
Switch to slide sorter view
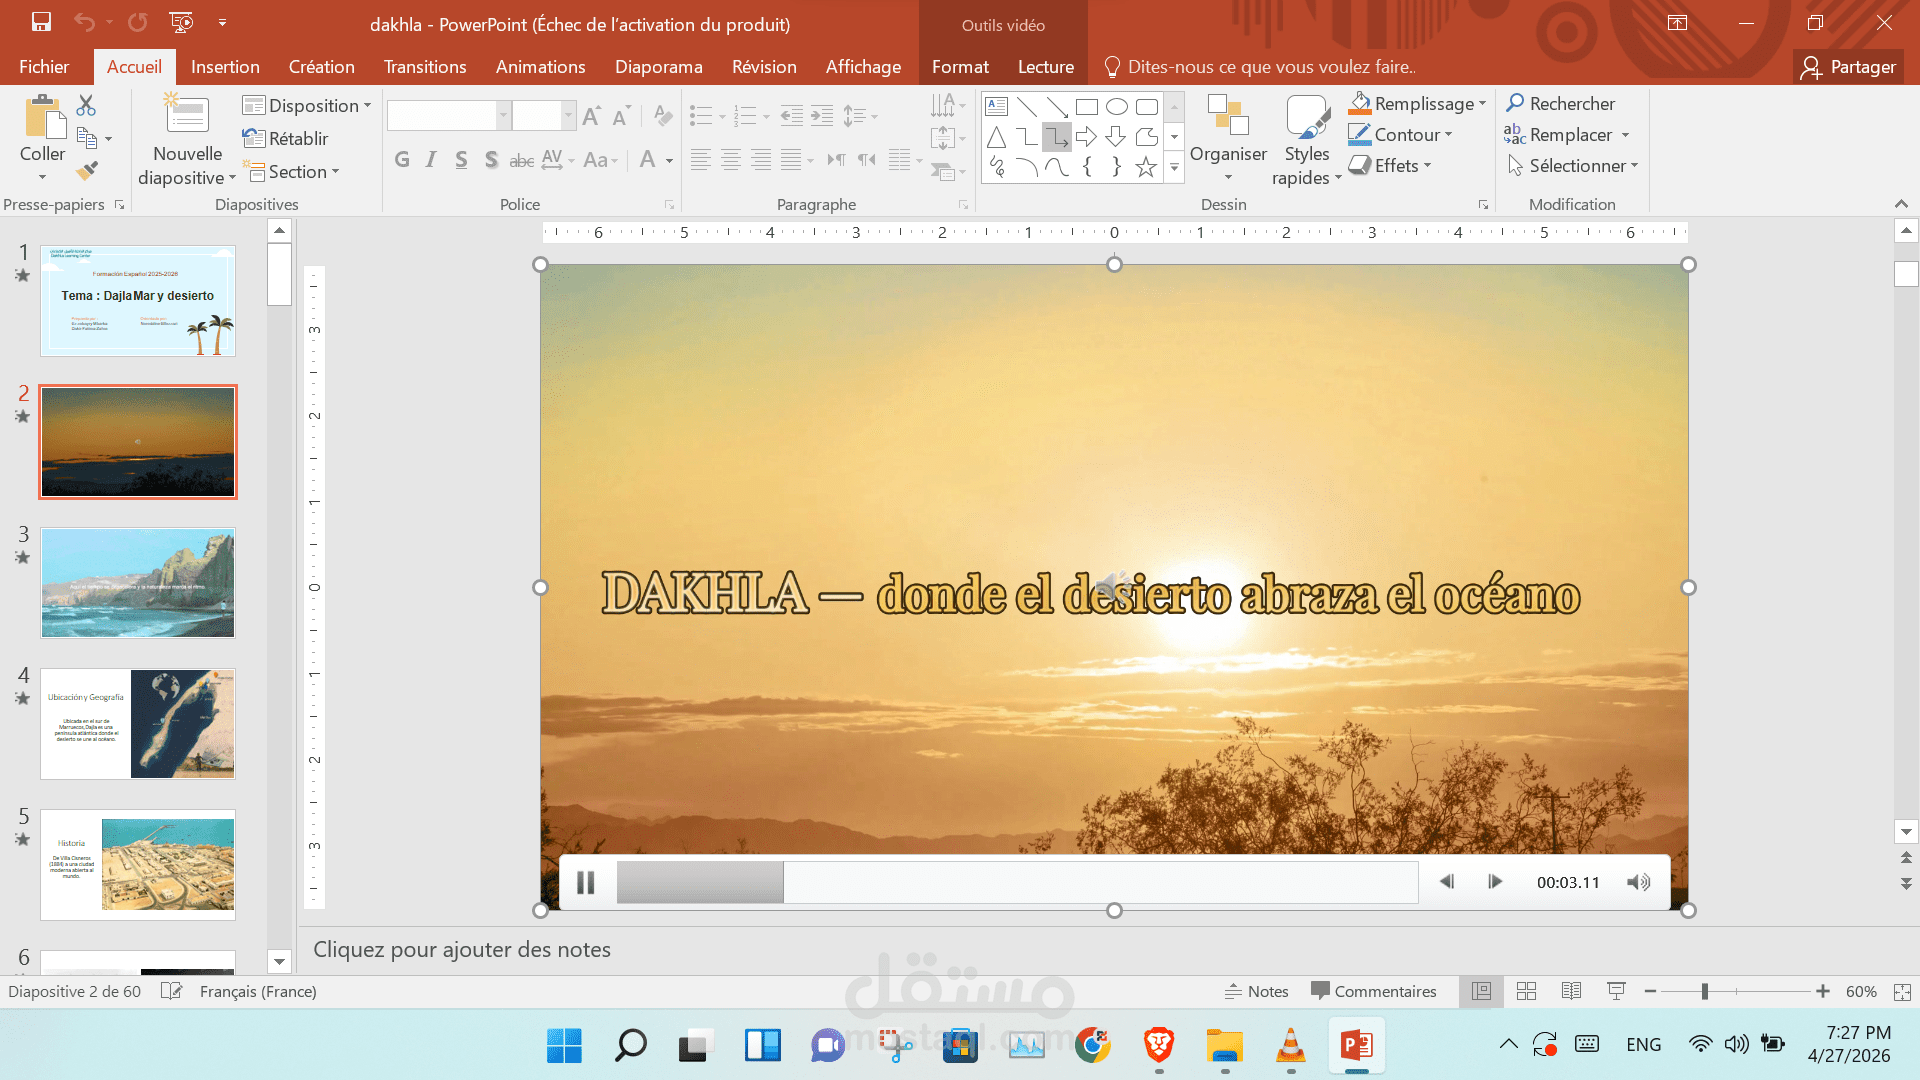pos(1526,991)
